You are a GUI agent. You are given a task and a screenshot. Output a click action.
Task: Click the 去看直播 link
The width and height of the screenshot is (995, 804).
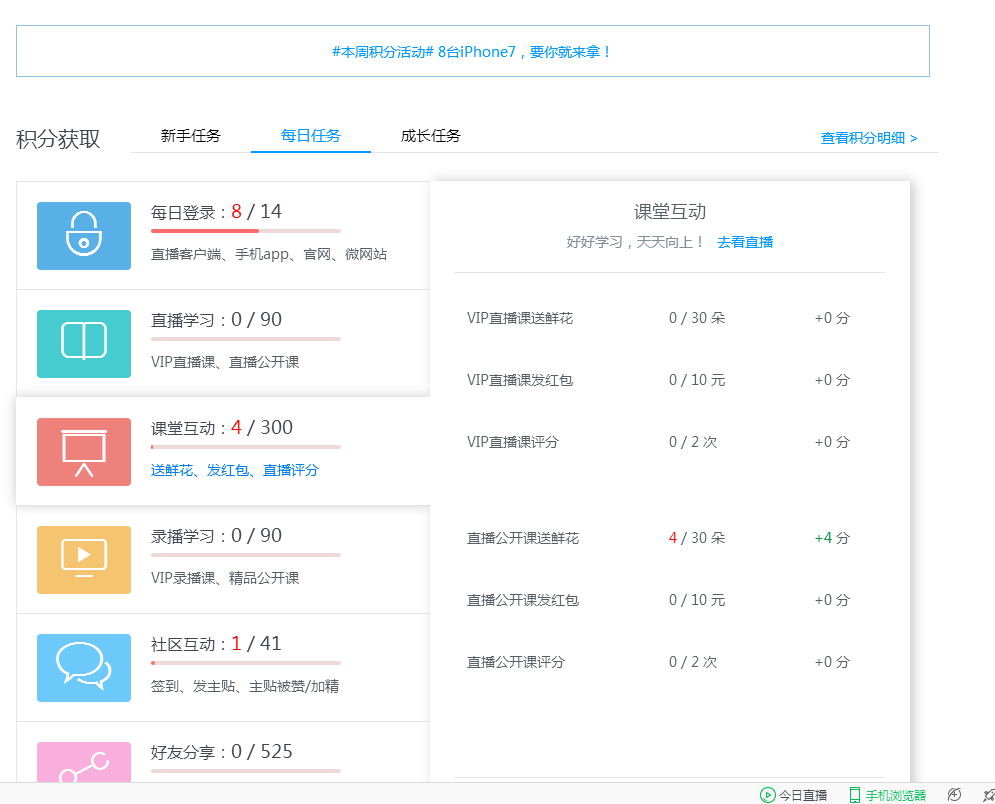[745, 242]
